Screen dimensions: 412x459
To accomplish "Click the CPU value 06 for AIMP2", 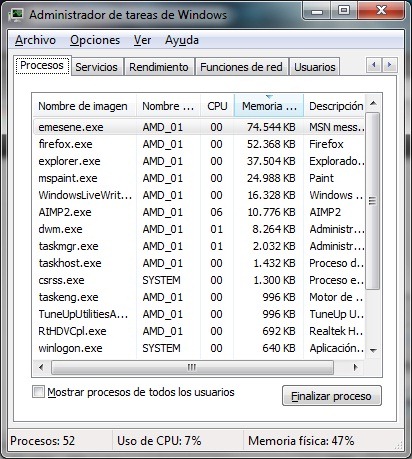I will click(x=216, y=212).
